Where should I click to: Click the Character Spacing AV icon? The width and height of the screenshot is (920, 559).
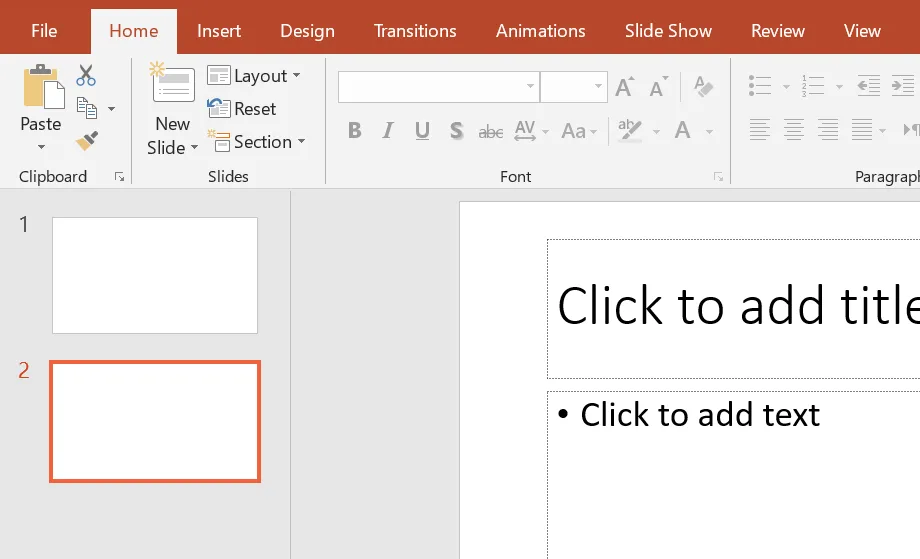pos(525,130)
